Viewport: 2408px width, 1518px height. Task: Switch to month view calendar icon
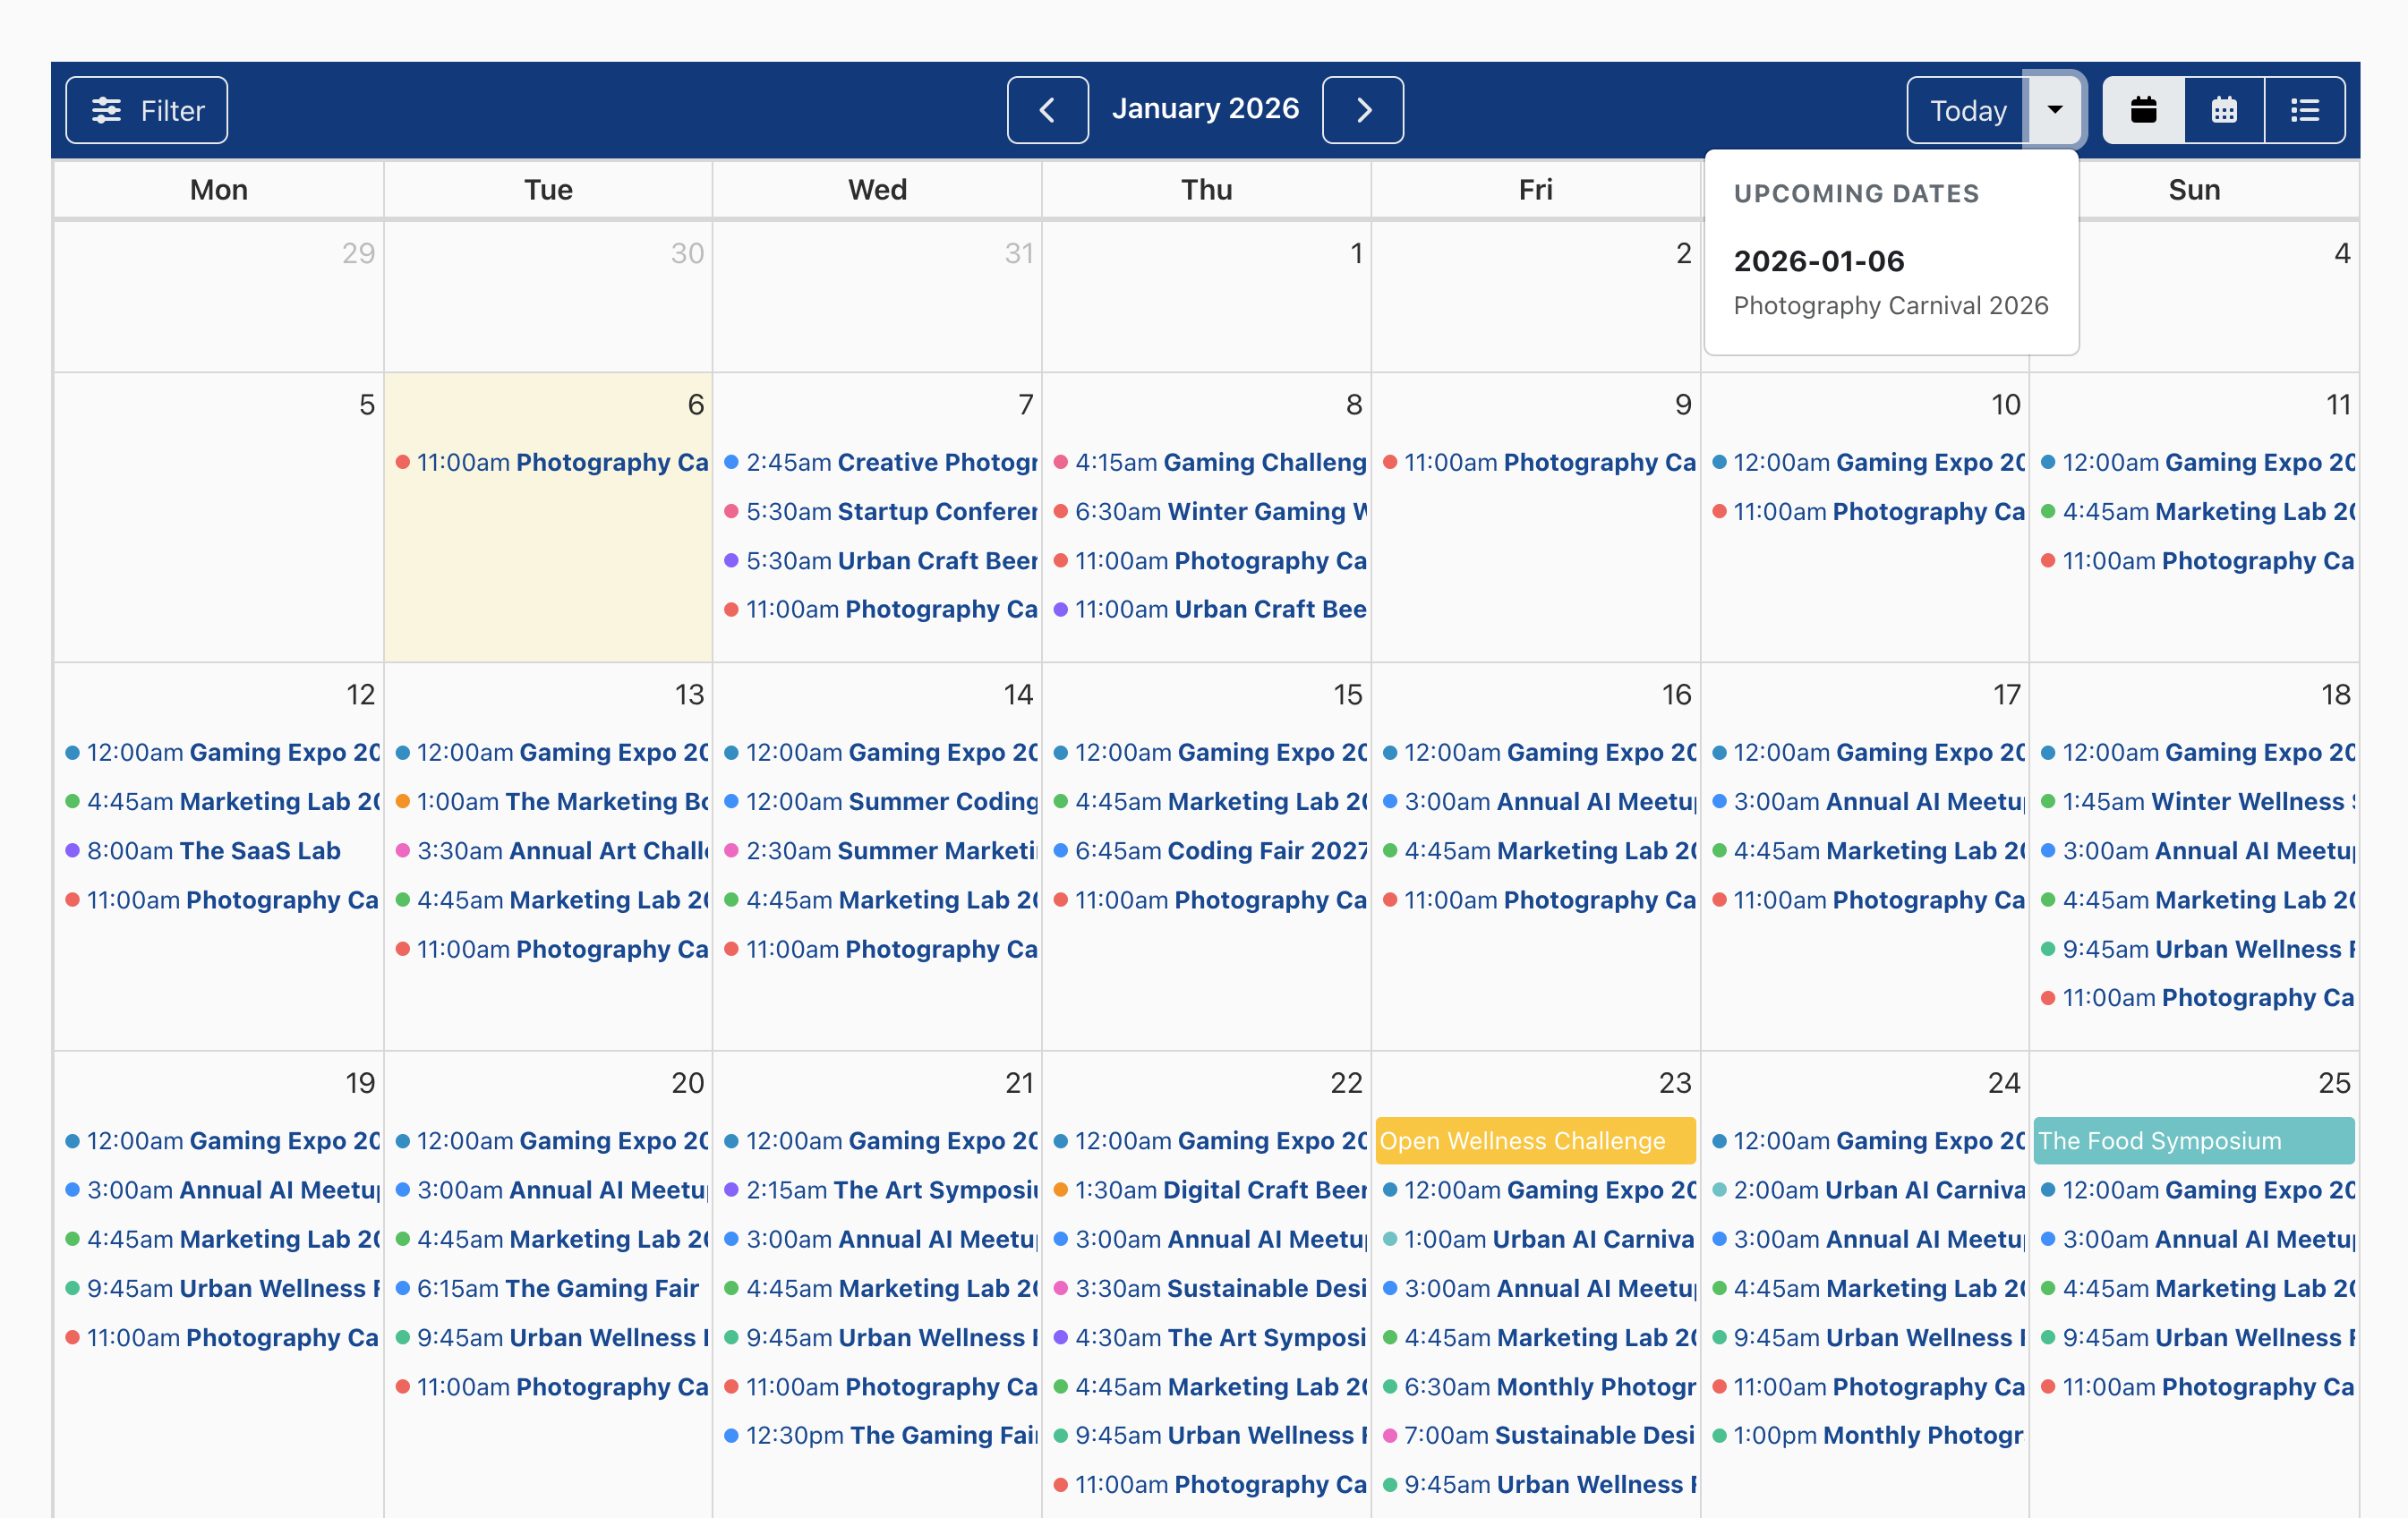coord(2143,110)
